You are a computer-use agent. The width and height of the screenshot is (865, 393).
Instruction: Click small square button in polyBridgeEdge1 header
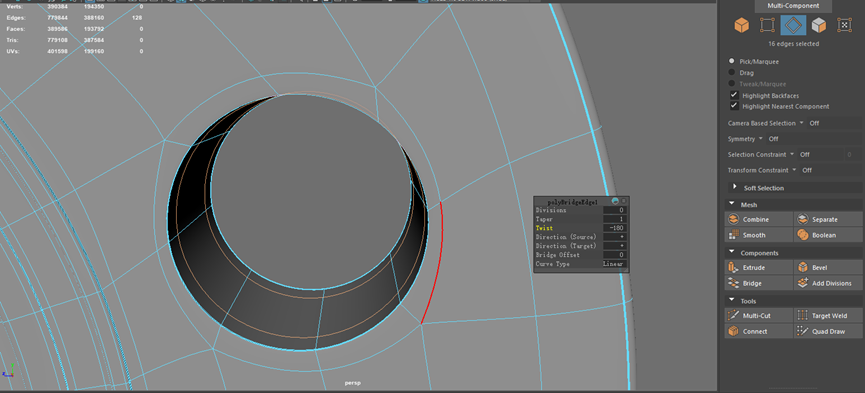click(x=624, y=201)
